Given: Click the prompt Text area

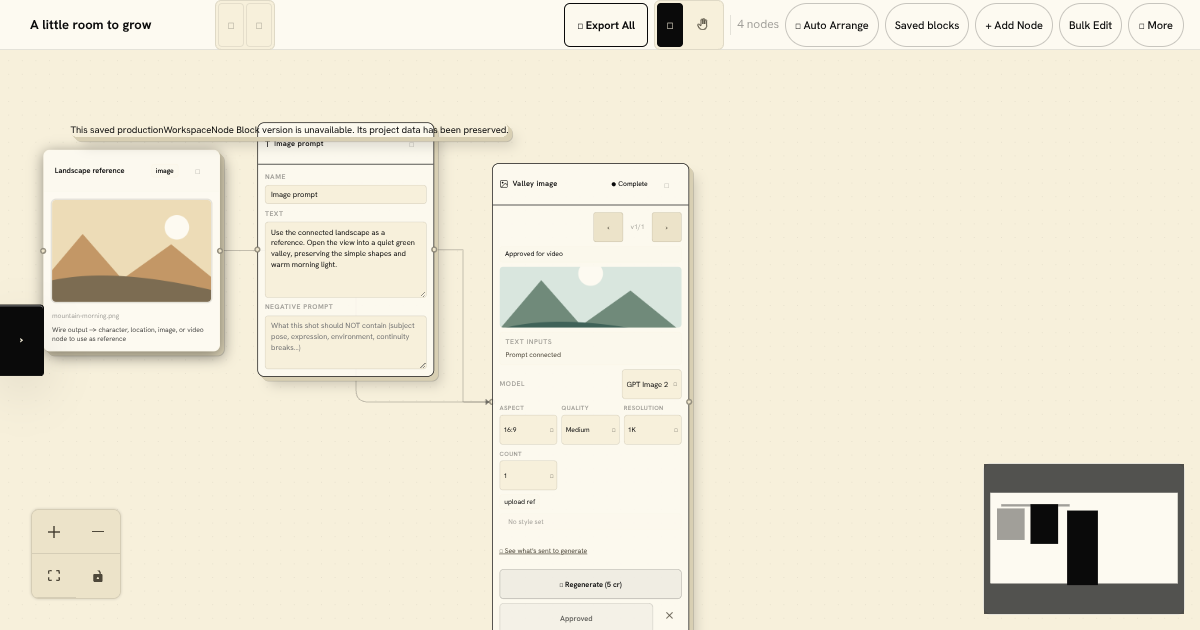Looking at the screenshot, I should coord(346,260).
